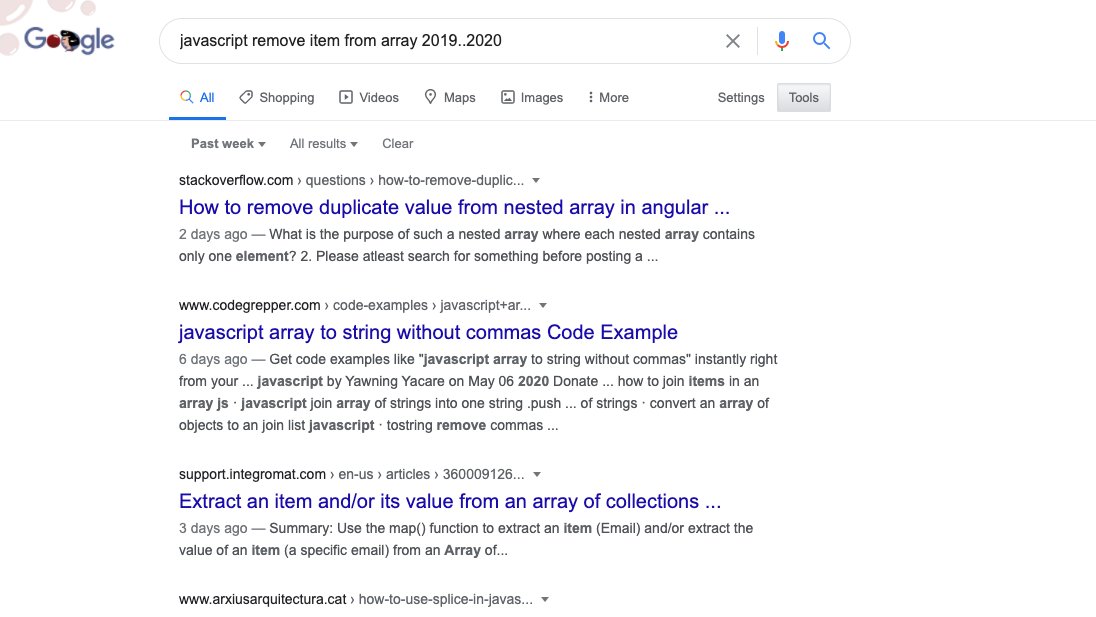Open the All results dropdown
Image resolution: width=1096 pixels, height=617 pixels.
coord(324,144)
